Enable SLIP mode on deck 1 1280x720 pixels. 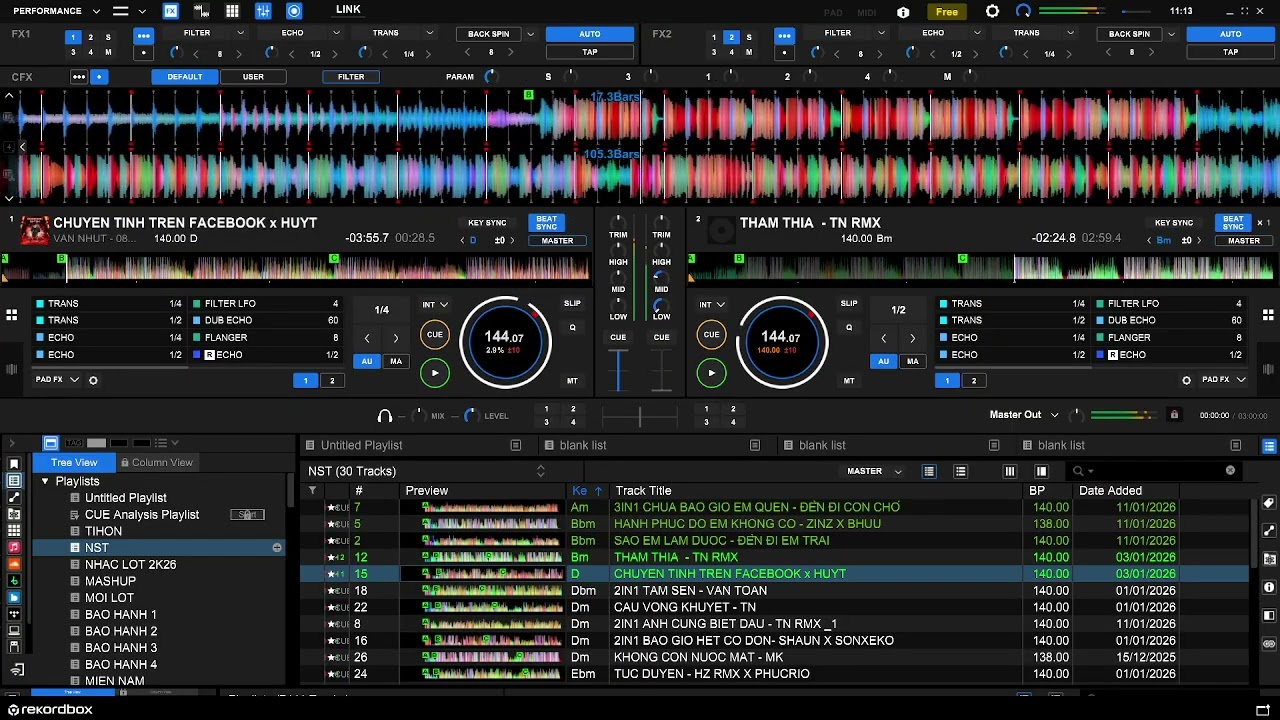pos(572,303)
